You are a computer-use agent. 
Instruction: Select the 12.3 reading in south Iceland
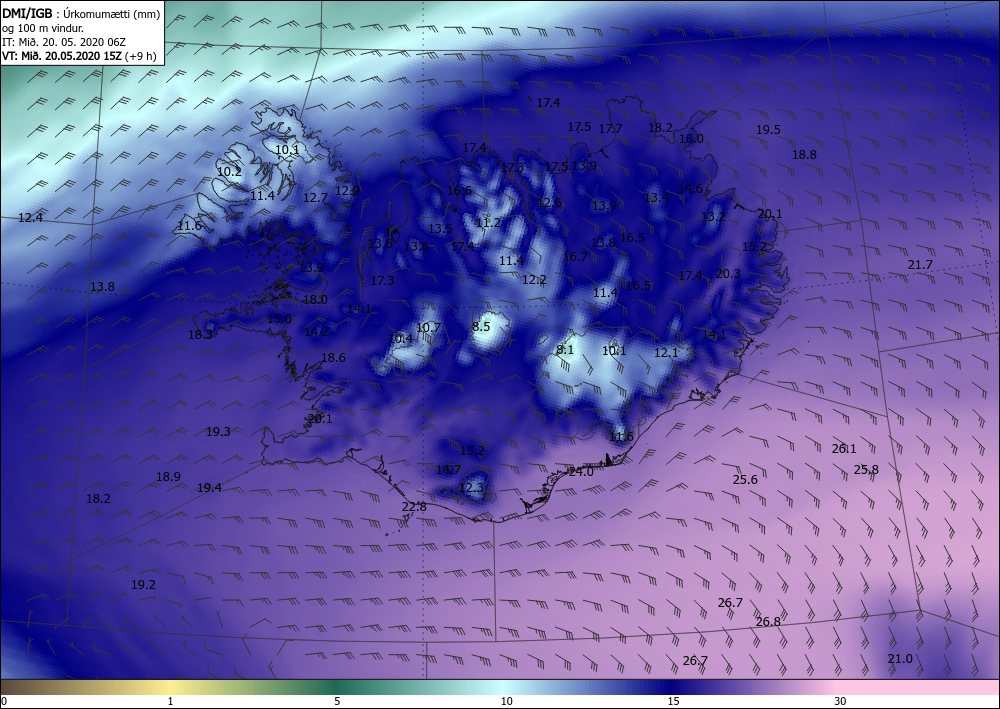[471, 488]
